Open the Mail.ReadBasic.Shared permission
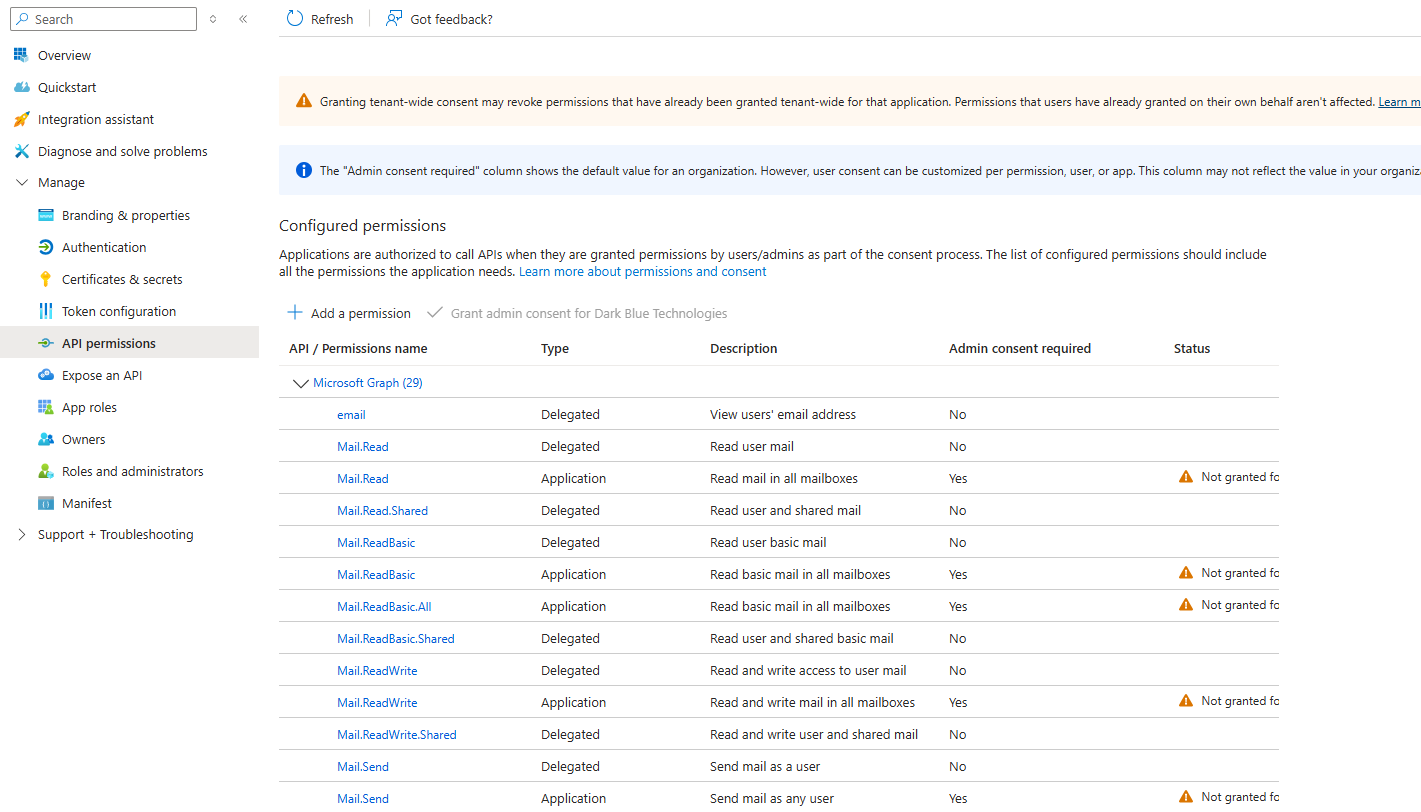Viewport: 1421px width, 812px height. point(396,638)
